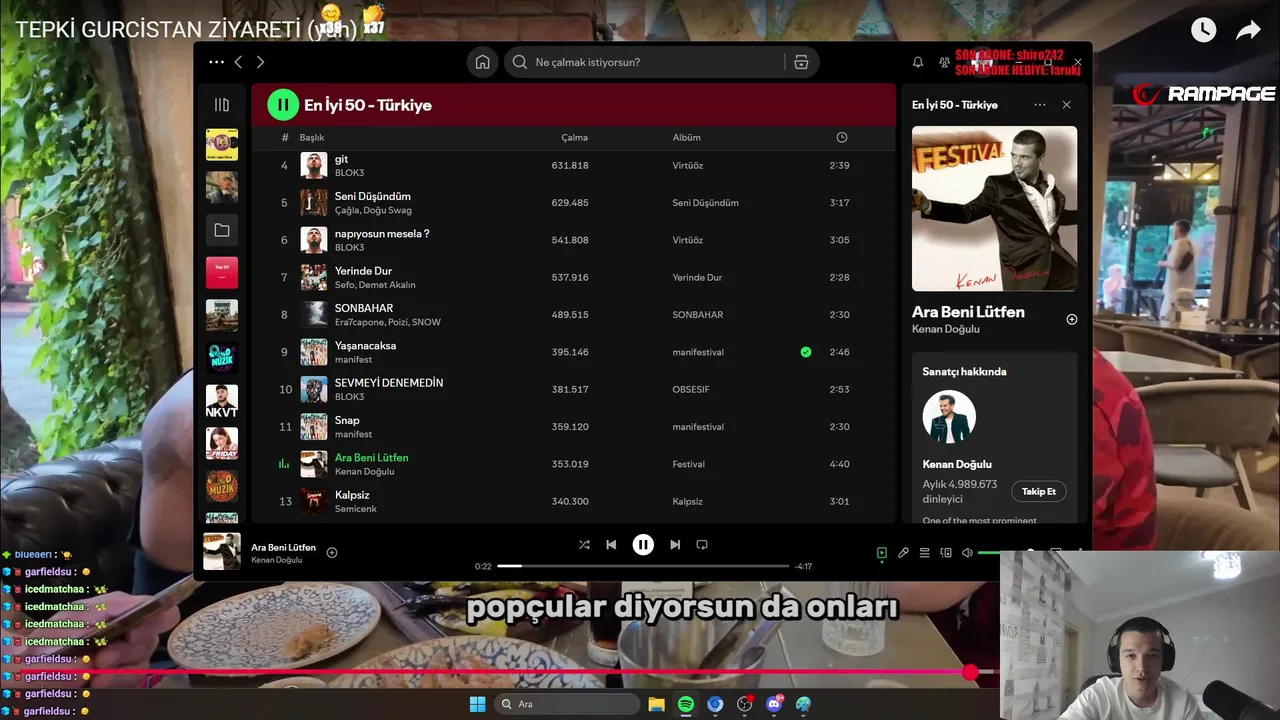Click the taskbar 'Ara' search box

coord(568,704)
